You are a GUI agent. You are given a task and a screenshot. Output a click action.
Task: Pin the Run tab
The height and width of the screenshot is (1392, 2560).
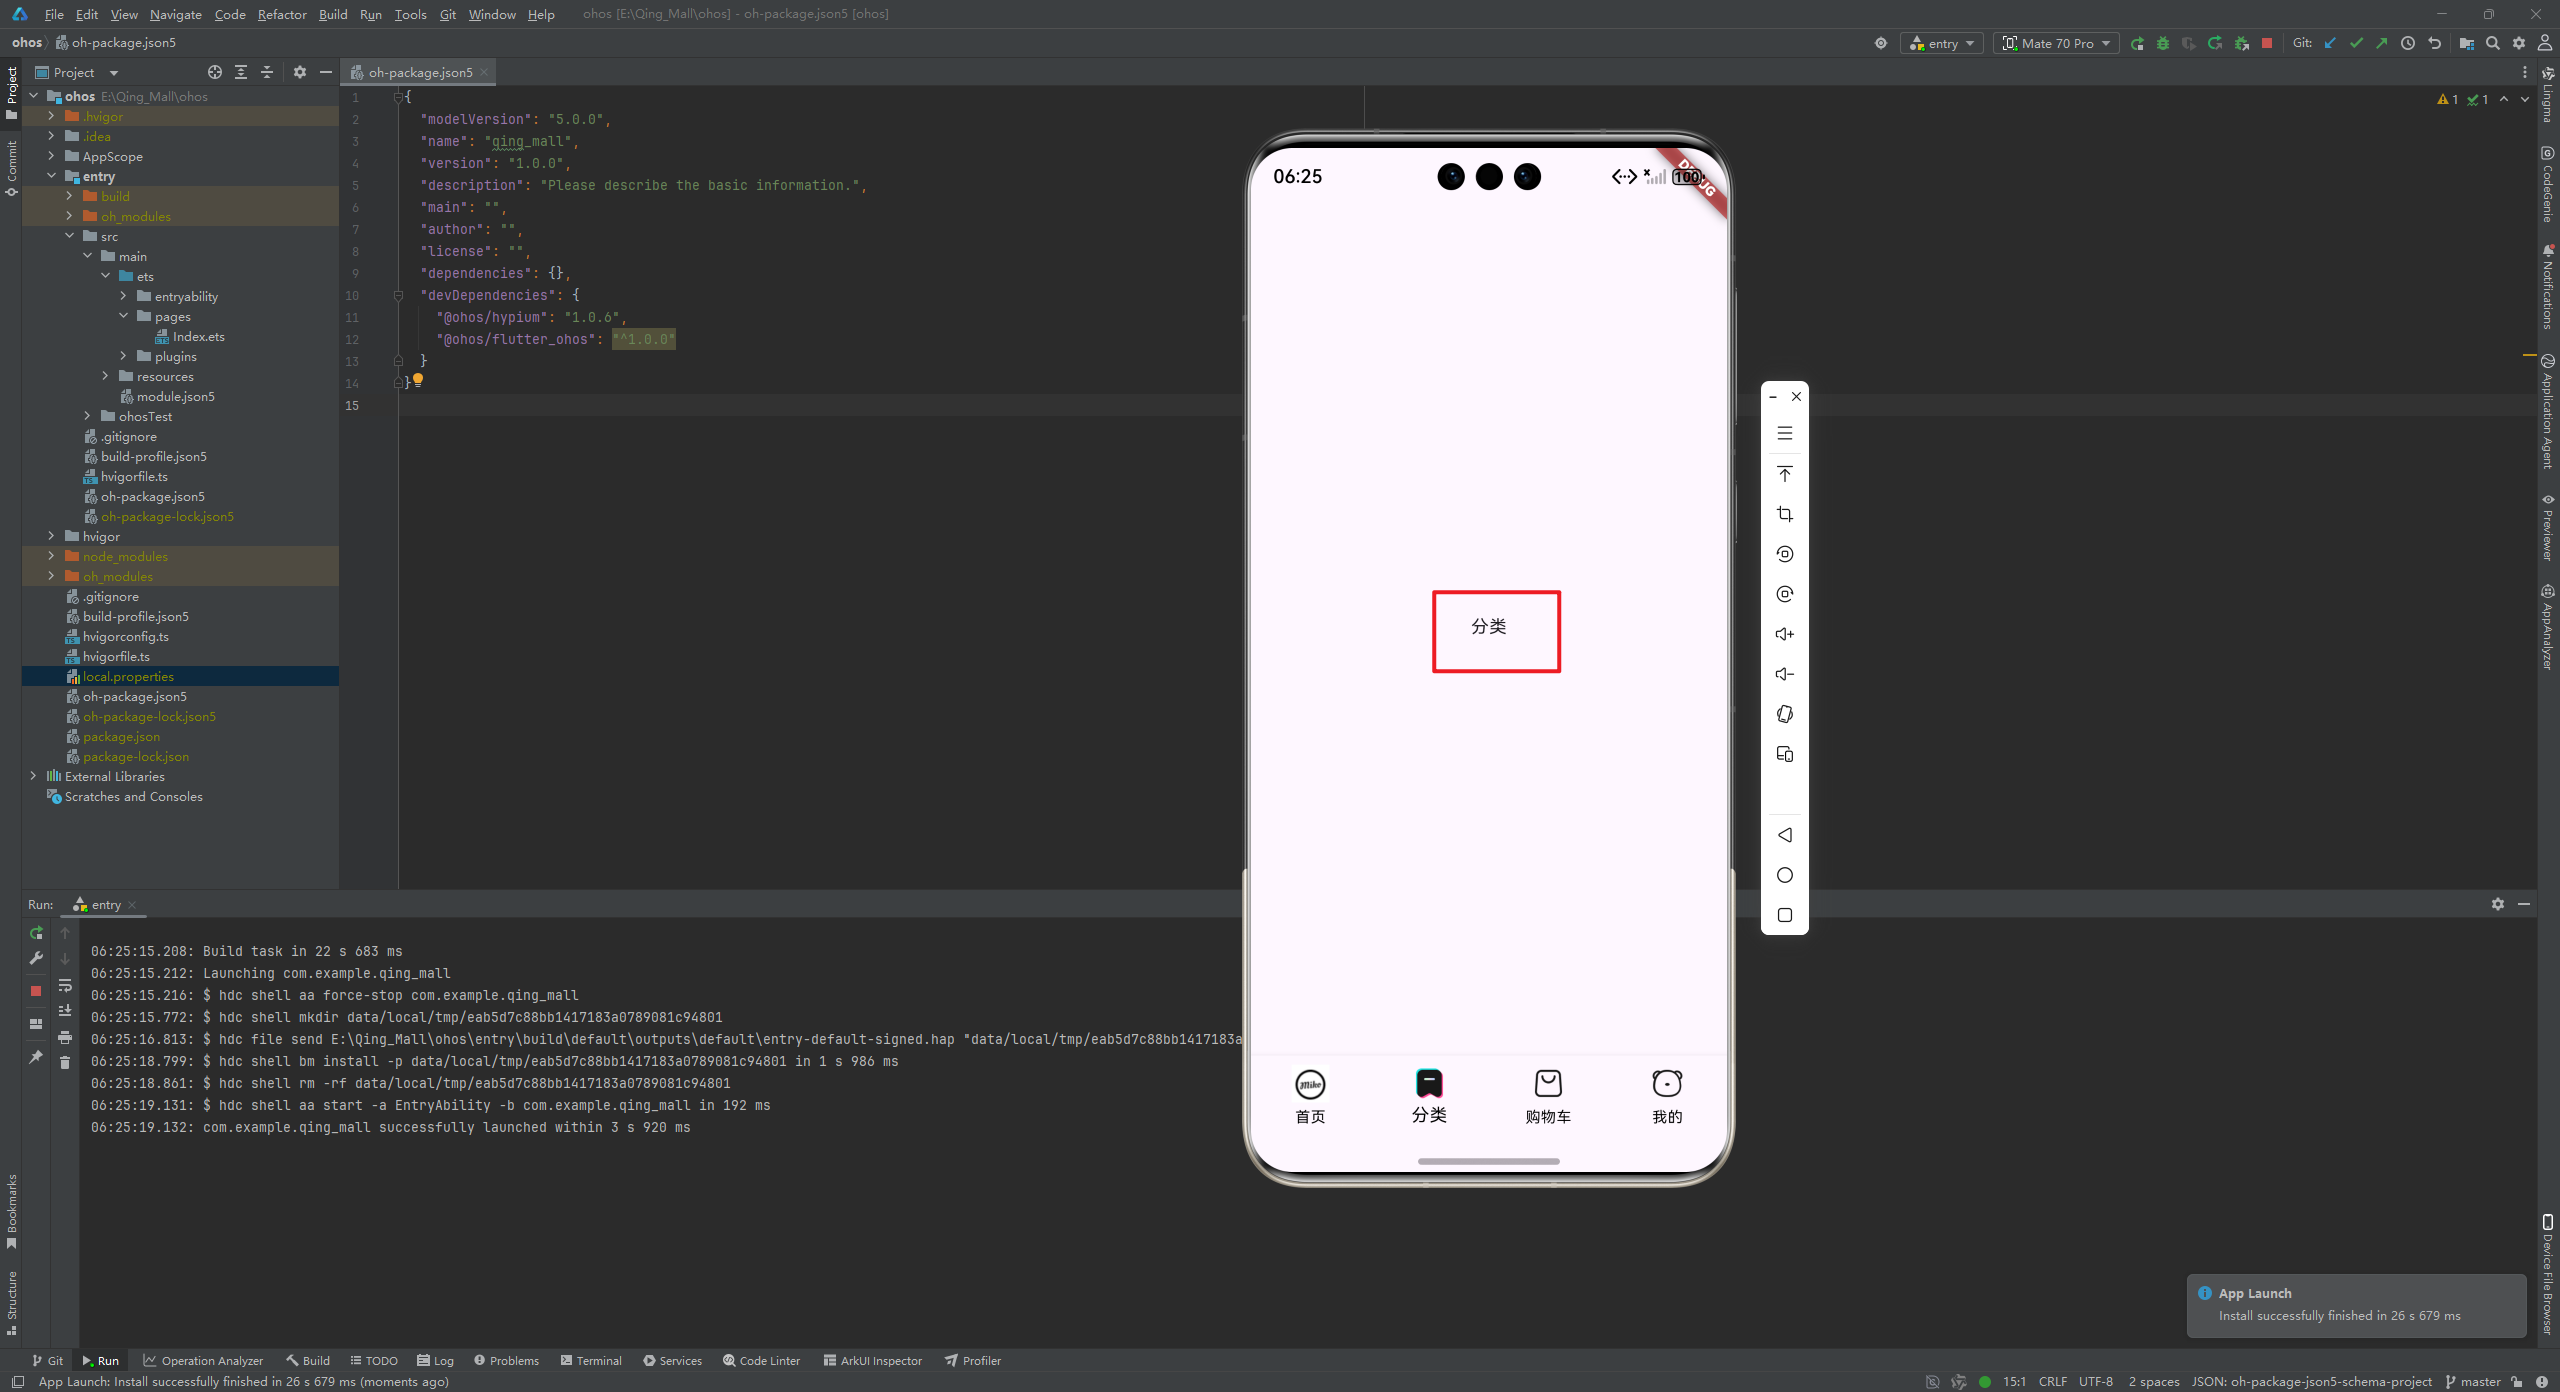(x=36, y=1056)
